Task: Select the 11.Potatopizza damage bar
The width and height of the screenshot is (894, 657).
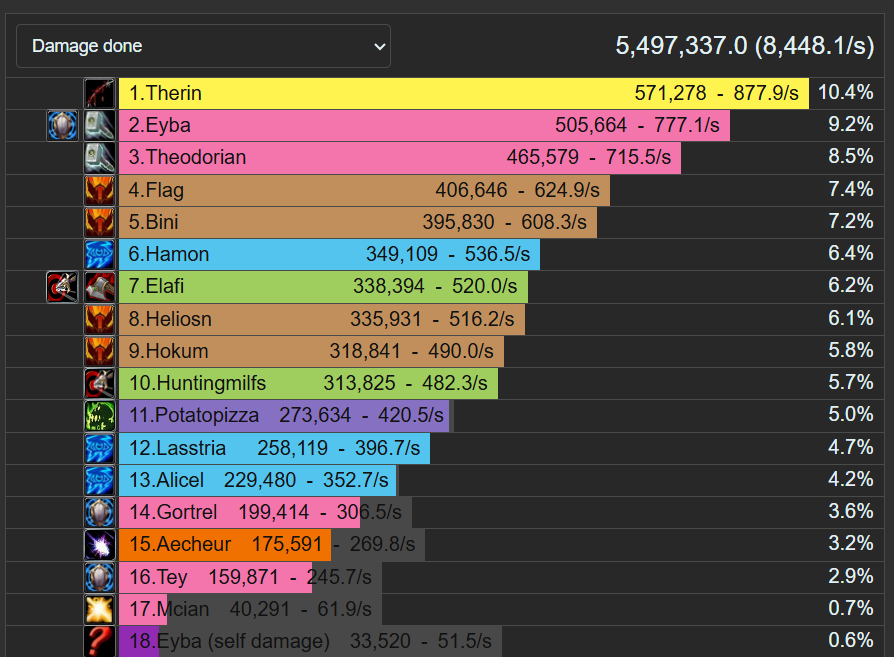Action: (286, 416)
